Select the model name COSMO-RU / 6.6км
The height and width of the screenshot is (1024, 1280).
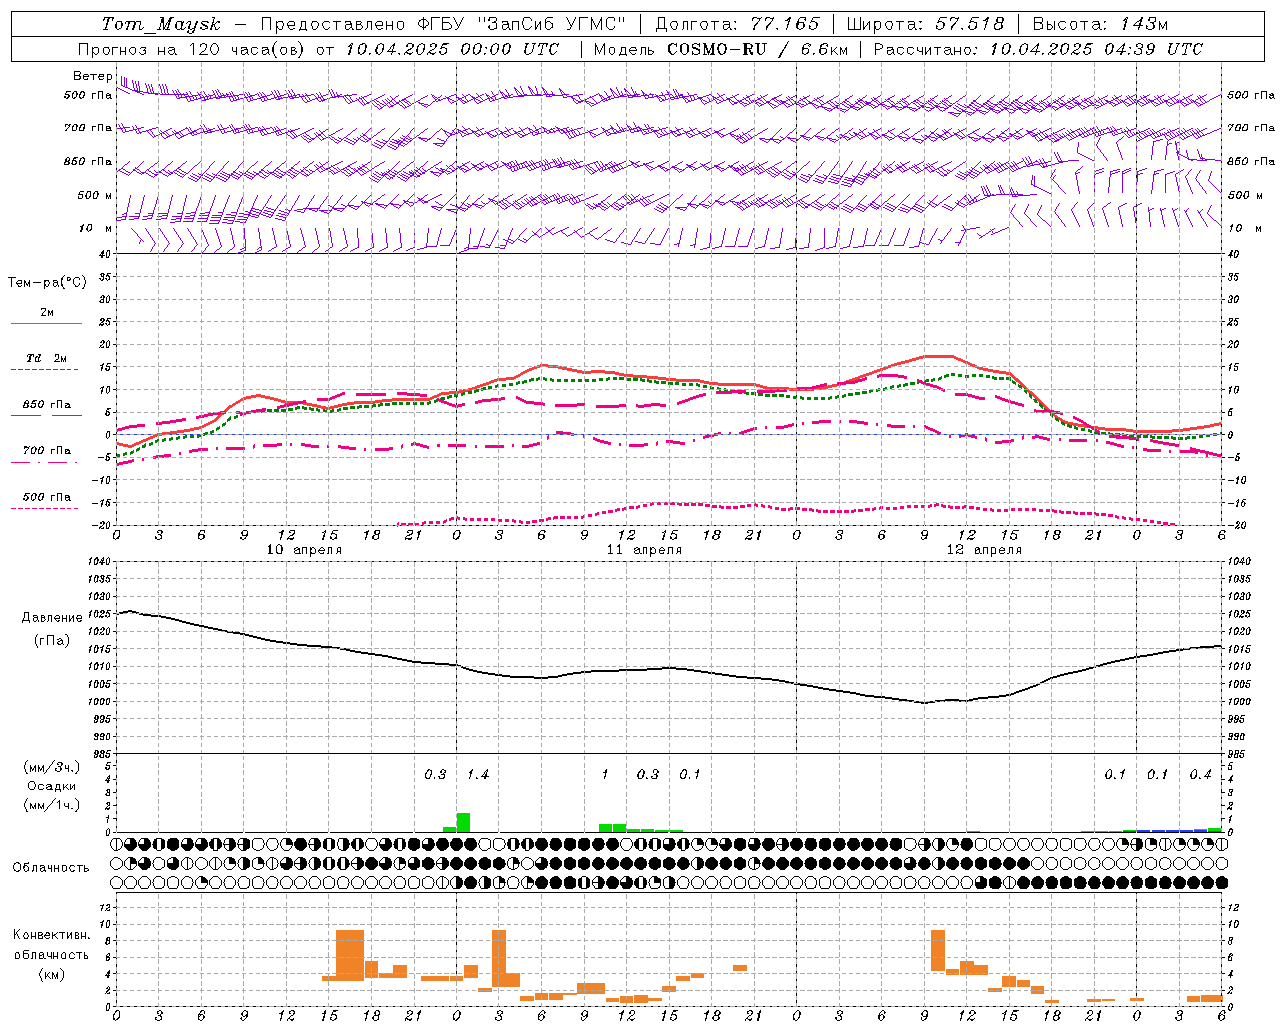758,49
